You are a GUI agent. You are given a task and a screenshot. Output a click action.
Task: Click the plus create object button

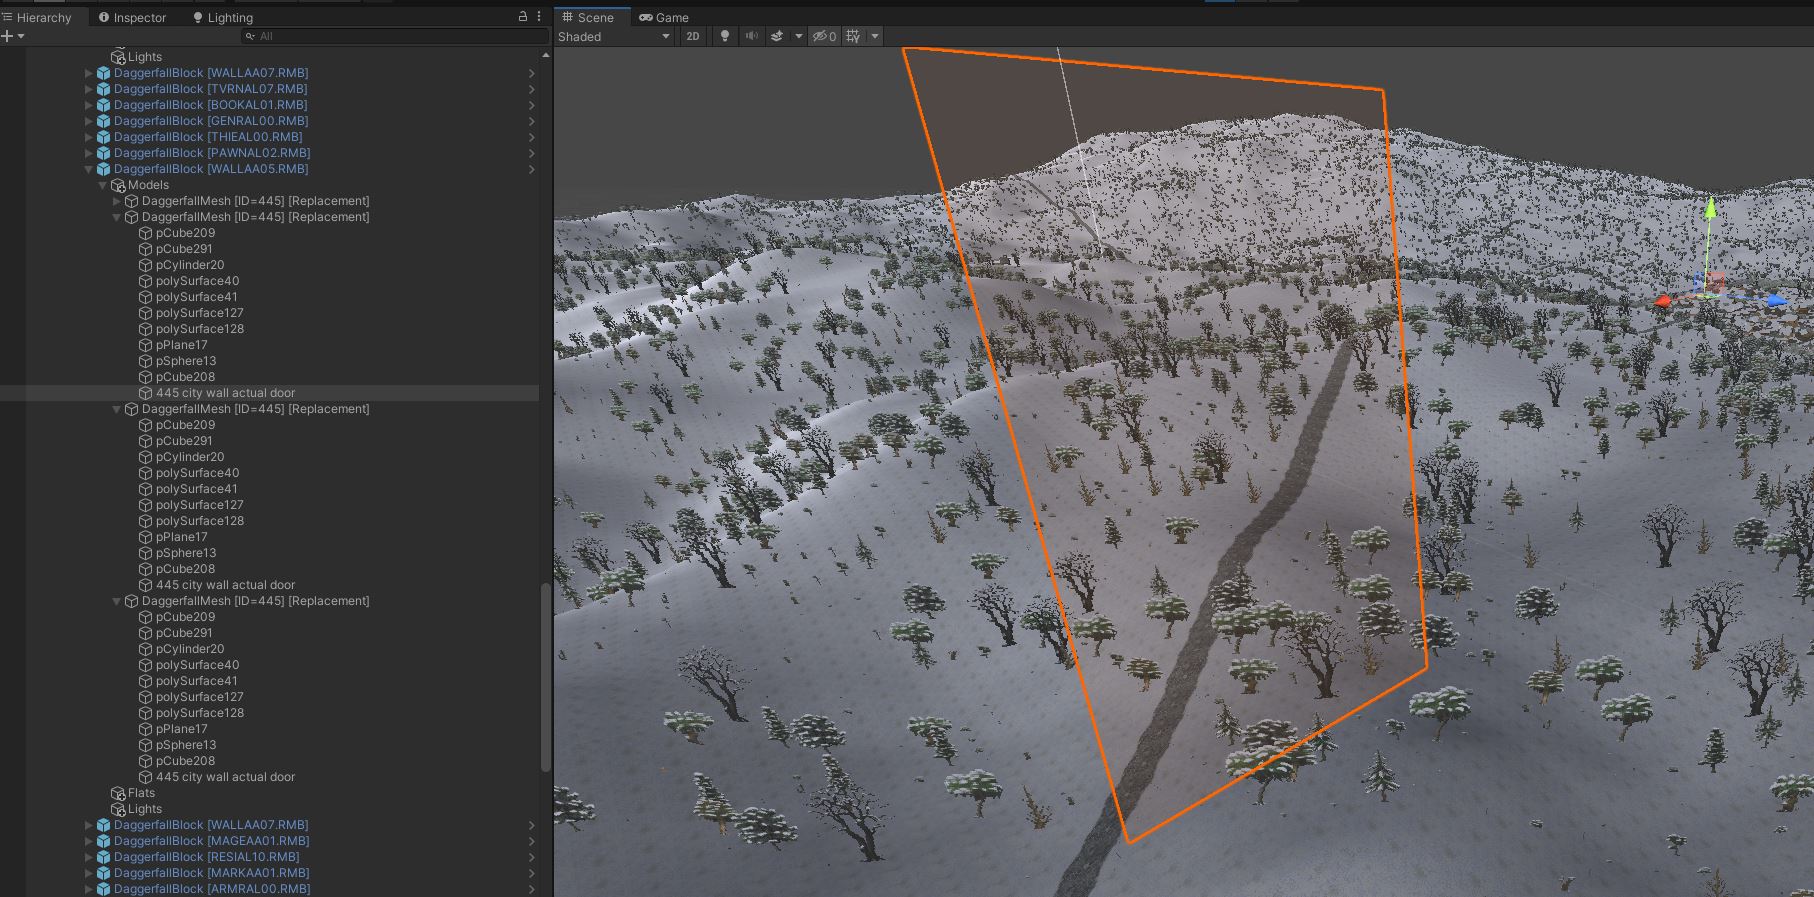(x=7, y=36)
